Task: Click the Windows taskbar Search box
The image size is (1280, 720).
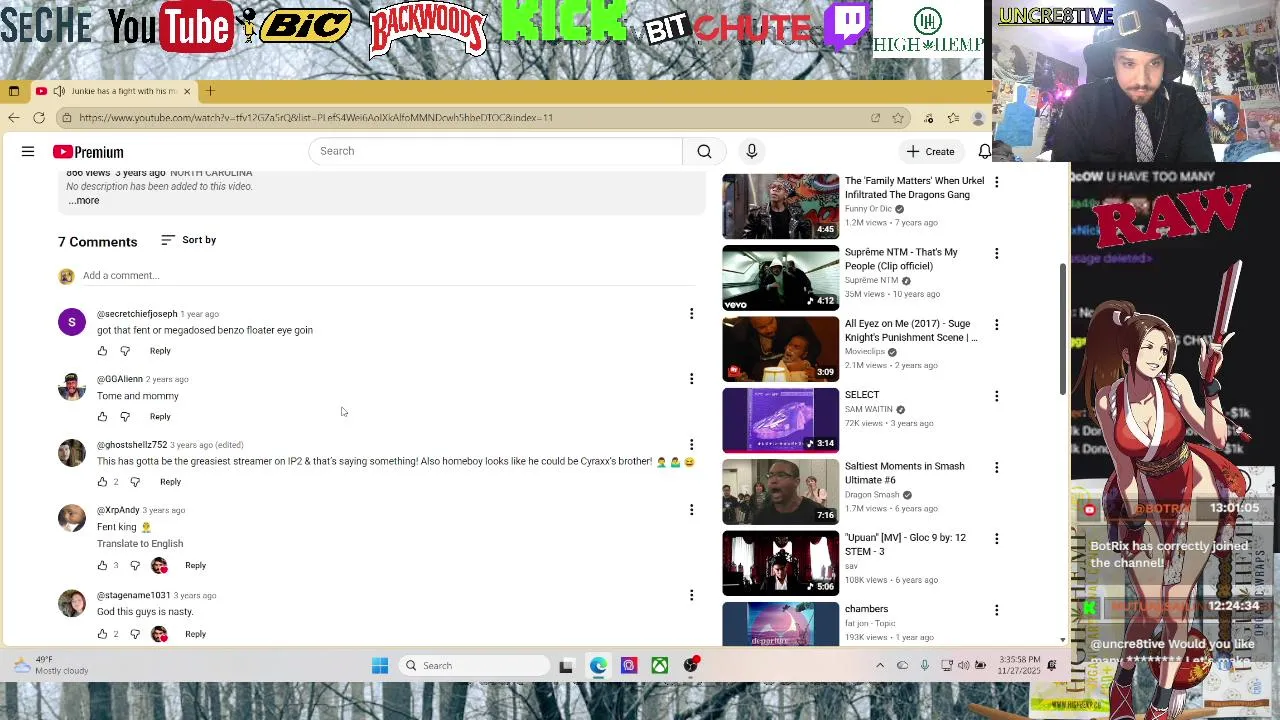Action: click(475, 666)
